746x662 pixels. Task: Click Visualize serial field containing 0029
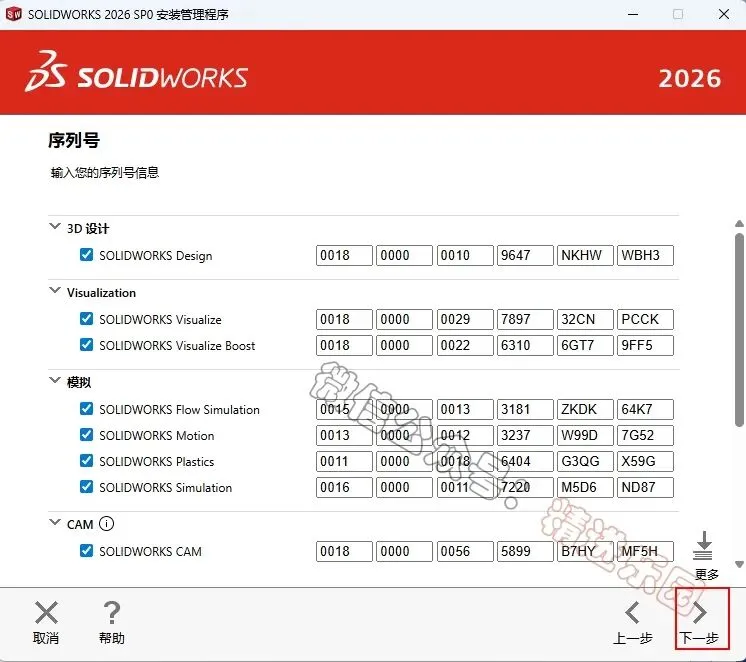(465, 319)
